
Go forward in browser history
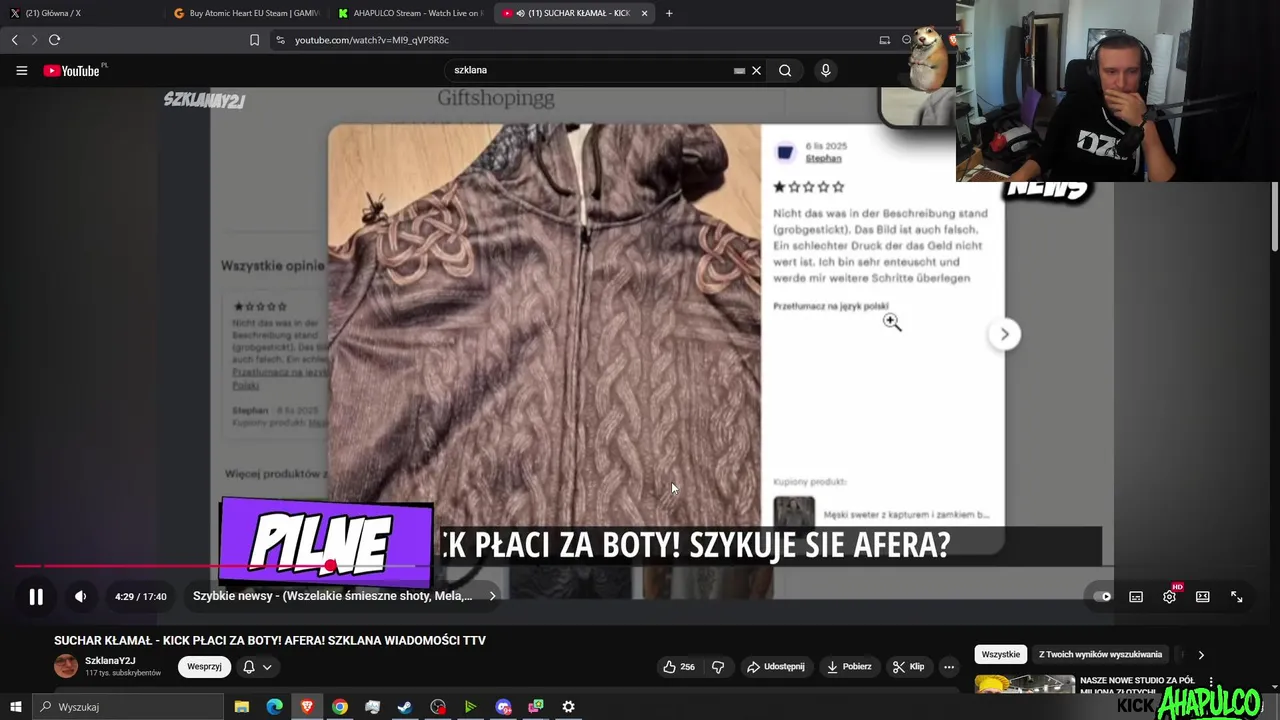pyautogui.click(x=34, y=40)
